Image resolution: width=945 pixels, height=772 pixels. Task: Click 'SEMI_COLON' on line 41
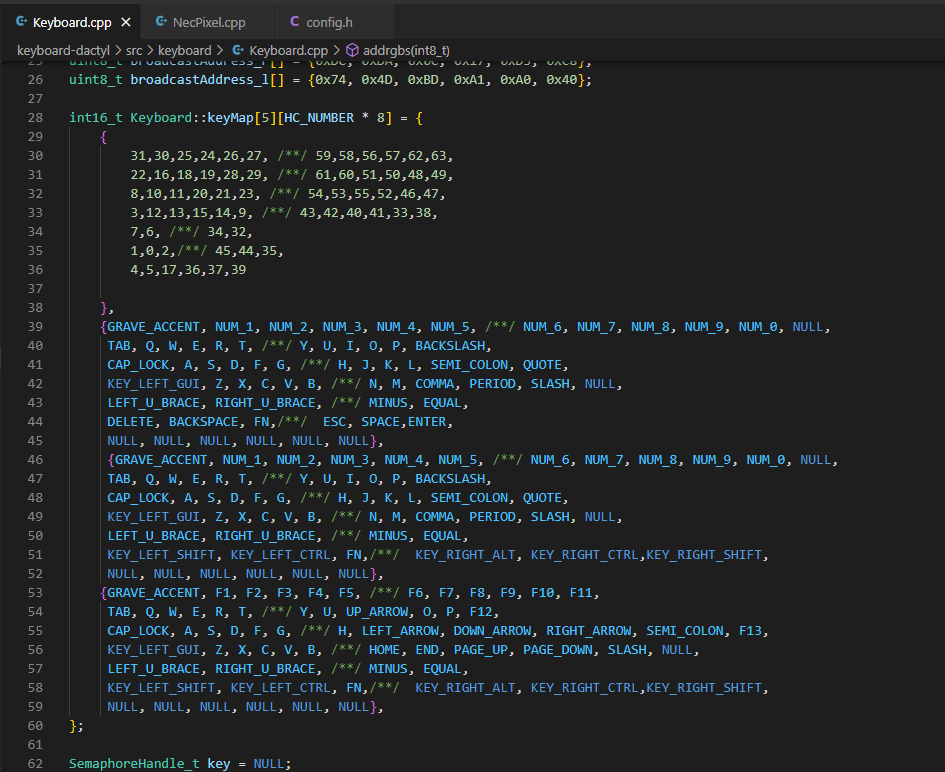(x=469, y=365)
